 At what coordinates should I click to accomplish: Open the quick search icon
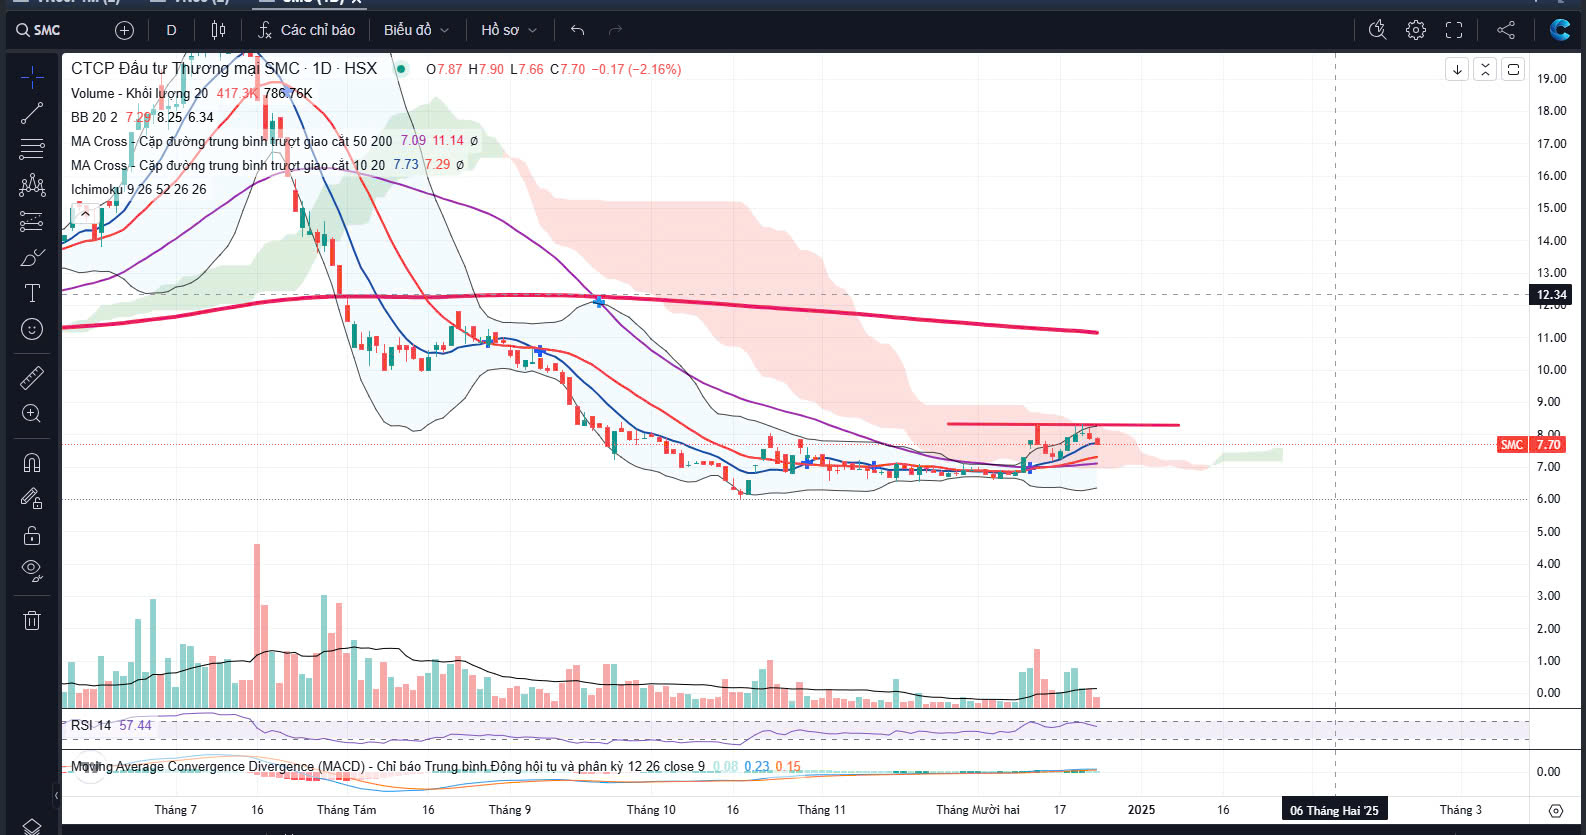pyautogui.click(x=1377, y=30)
